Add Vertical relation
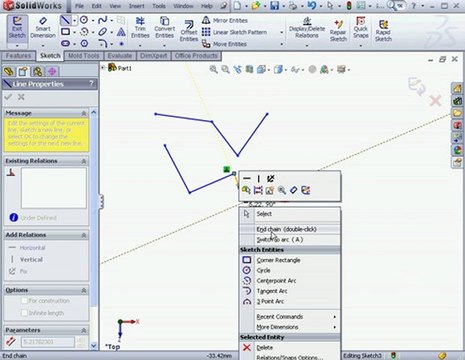This screenshot has height=360, width=465. [27, 259]
